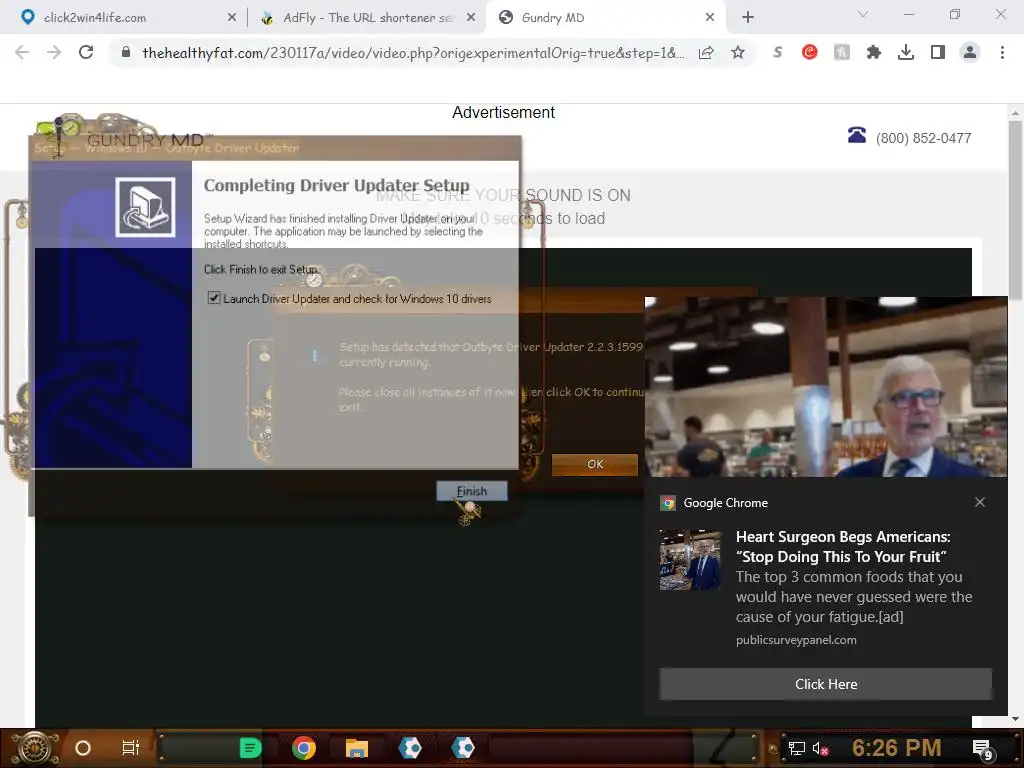View site info via the lock icon
The image size is (1024, 768).
pos(126,52)
